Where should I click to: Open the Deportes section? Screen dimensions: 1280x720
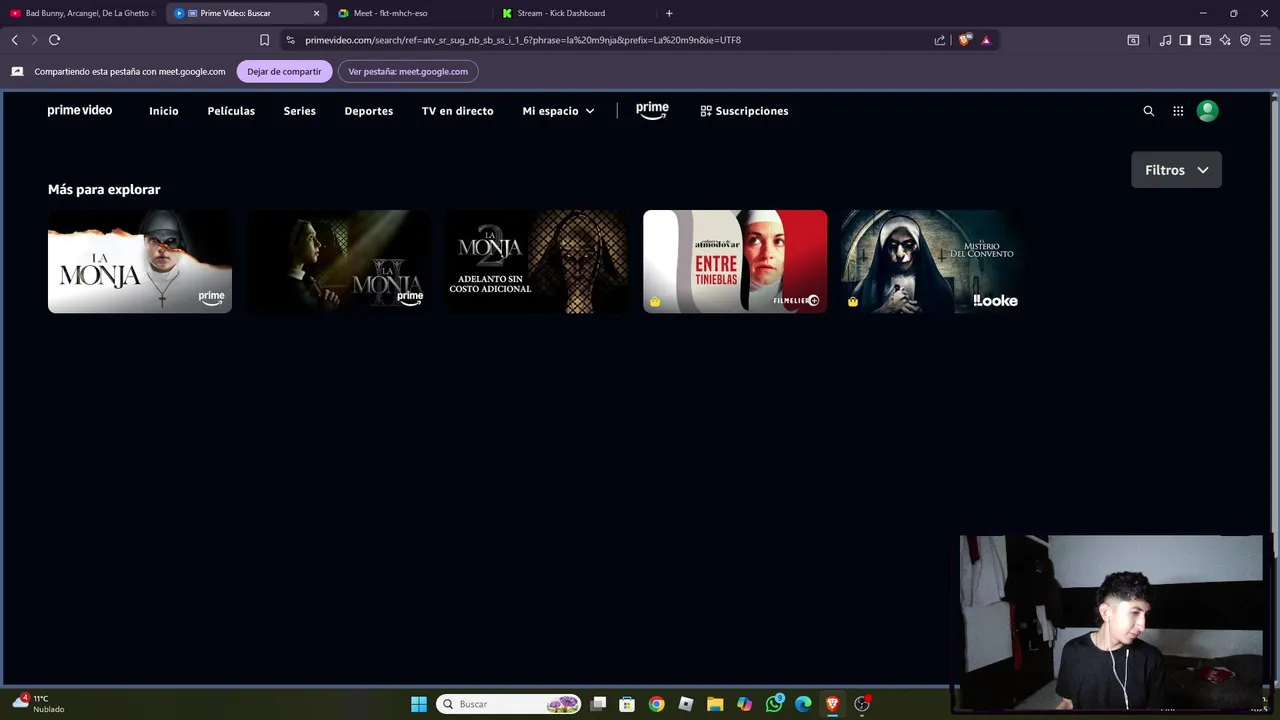pos(369,111)
